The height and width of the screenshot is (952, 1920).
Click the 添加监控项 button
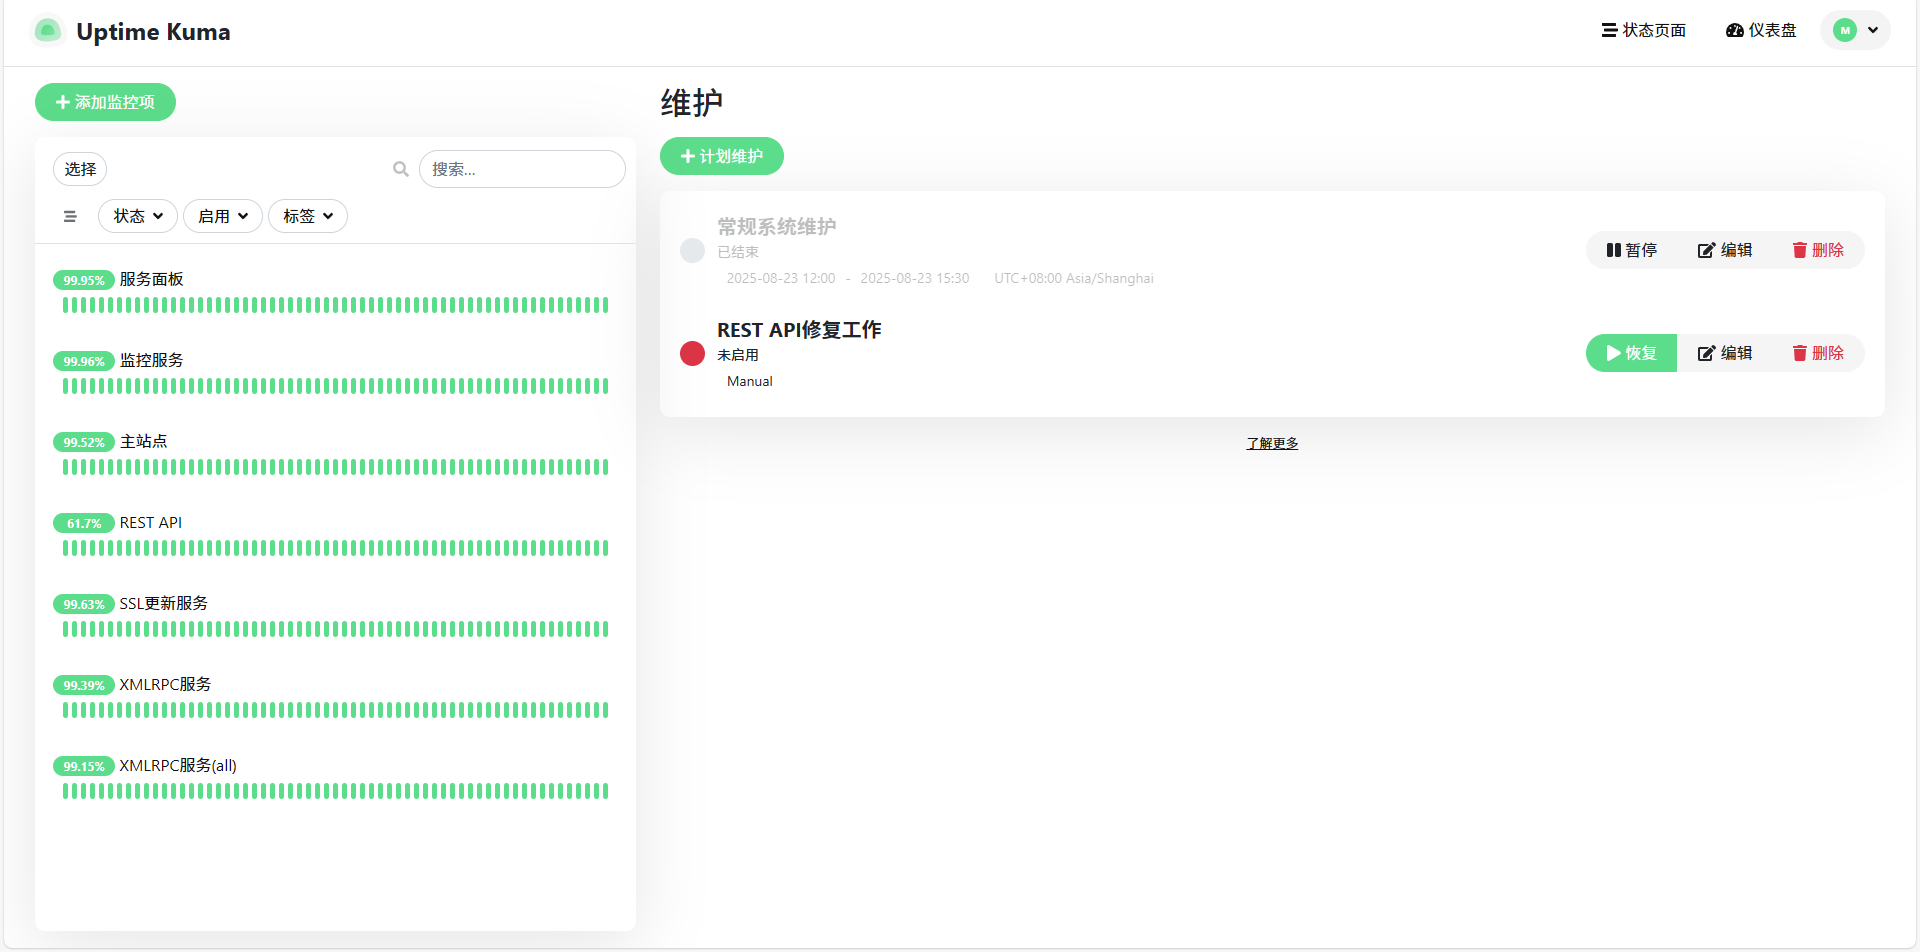pos(105,102)
